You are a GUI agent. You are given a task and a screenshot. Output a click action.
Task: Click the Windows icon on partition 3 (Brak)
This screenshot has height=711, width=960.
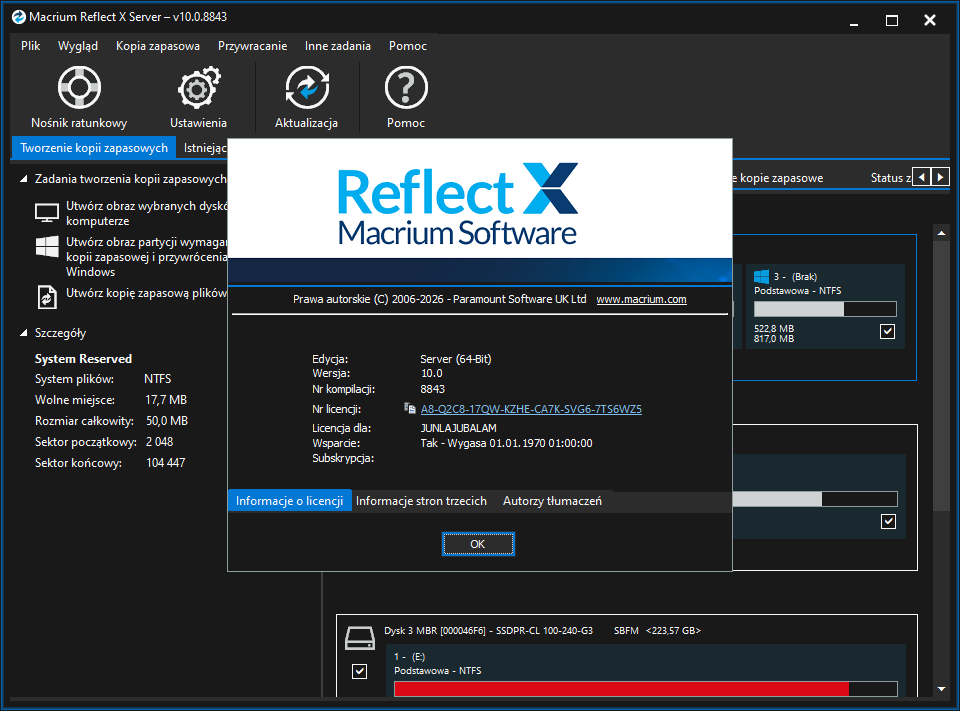(761, 276)
